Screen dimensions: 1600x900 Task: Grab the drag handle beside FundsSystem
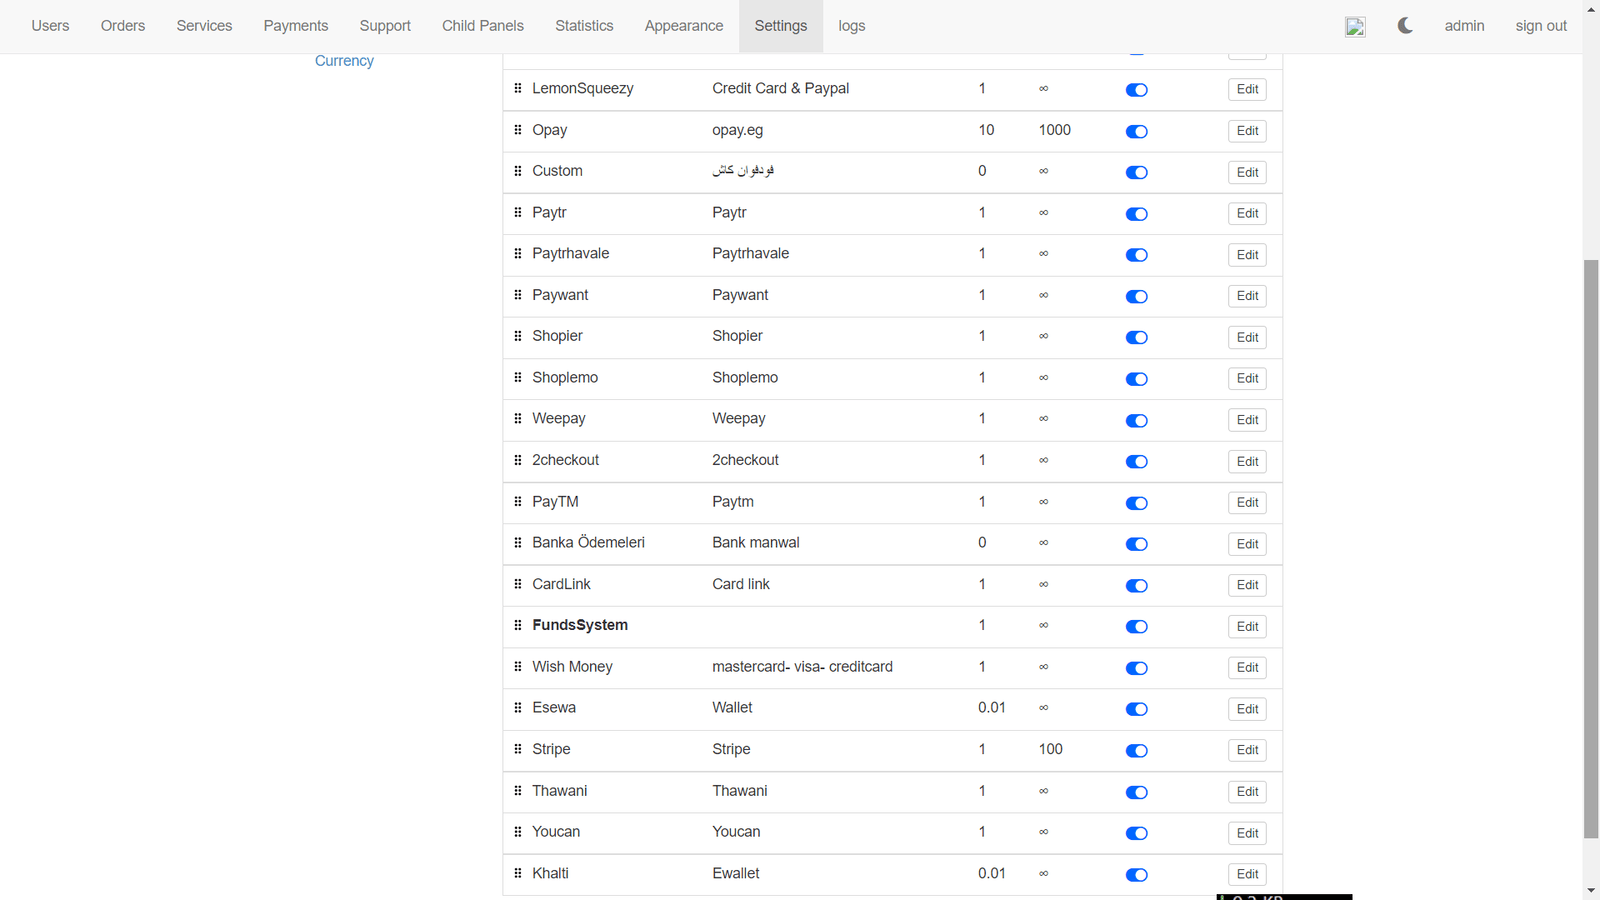(518, 625)
